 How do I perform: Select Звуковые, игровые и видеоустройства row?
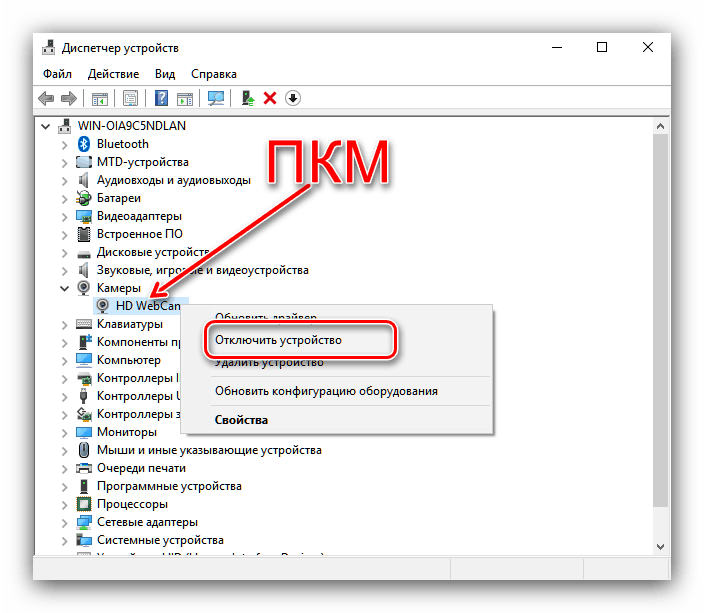tap(202, 270)
